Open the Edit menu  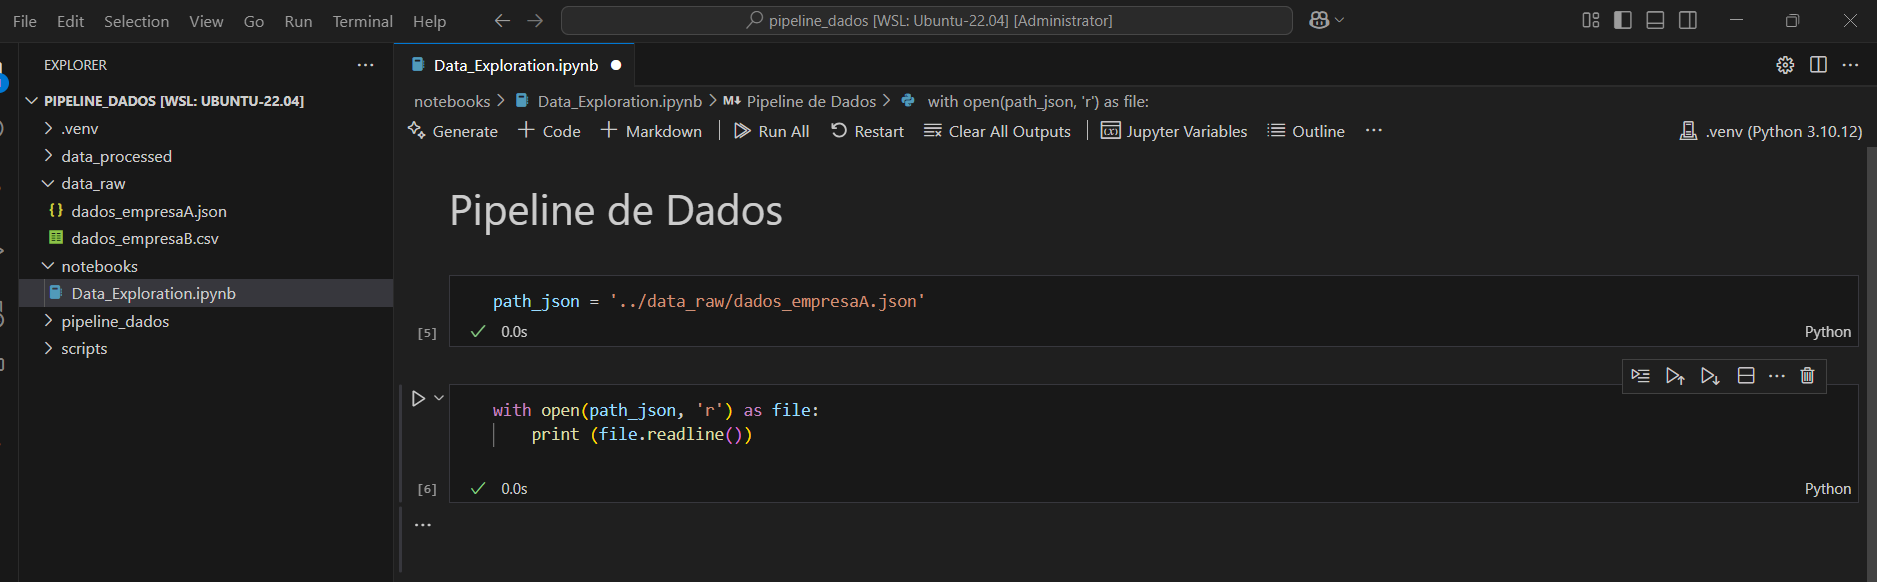[x=70, y=21]
